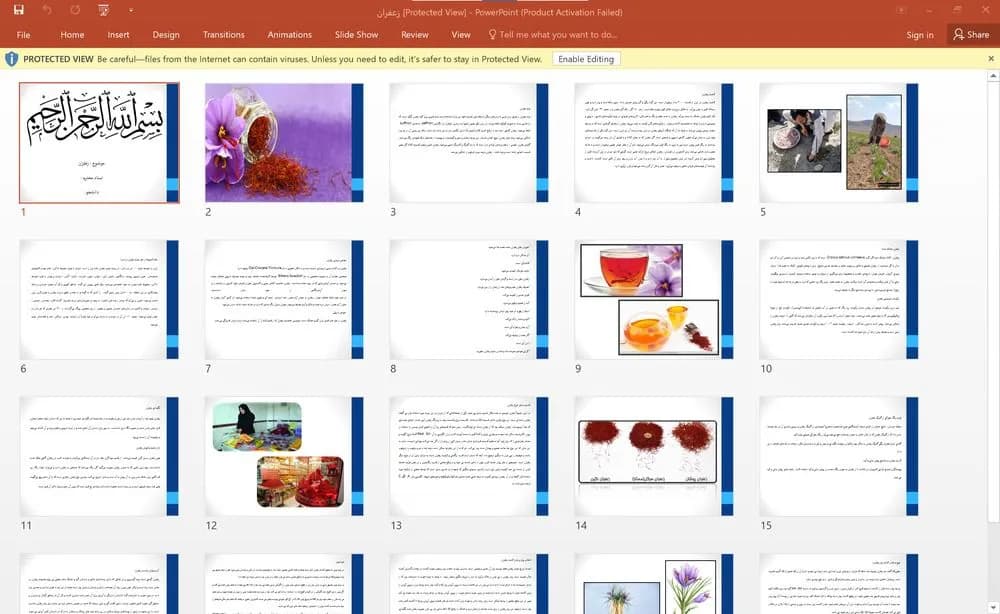Open Ribbon Display Options in the title bar
1000x614 pixels.
tap(901, 10)
